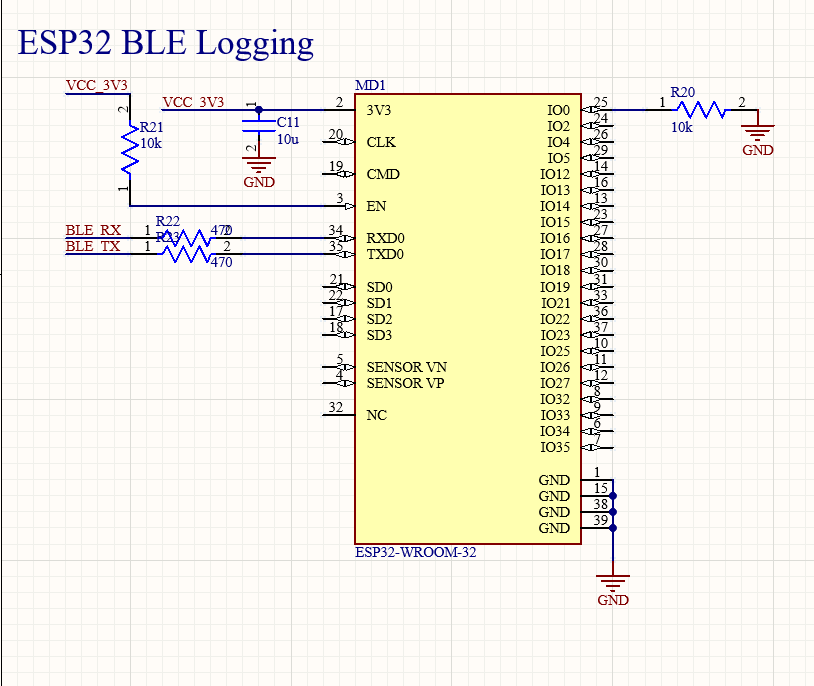Click the "10k" value of R21
814x686 pixels.
[151, 143]
